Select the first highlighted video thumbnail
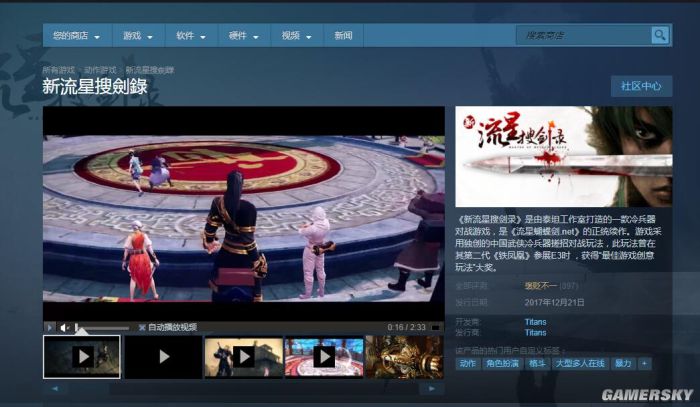 click(82, 357)
